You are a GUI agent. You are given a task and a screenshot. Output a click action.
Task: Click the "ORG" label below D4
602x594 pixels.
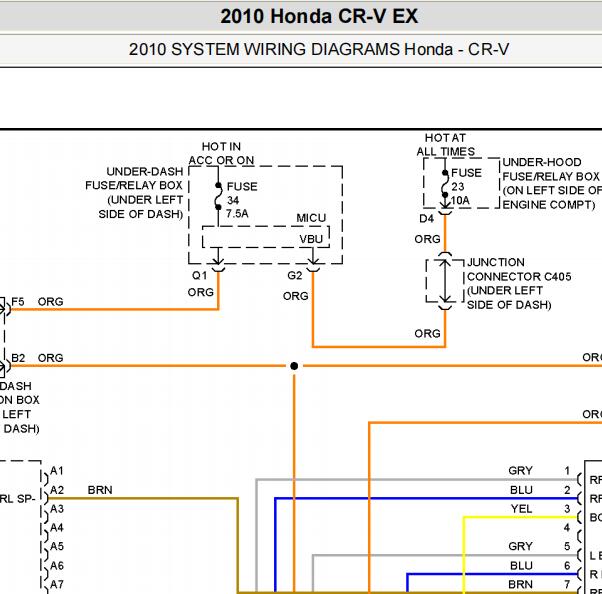[427, 239]
